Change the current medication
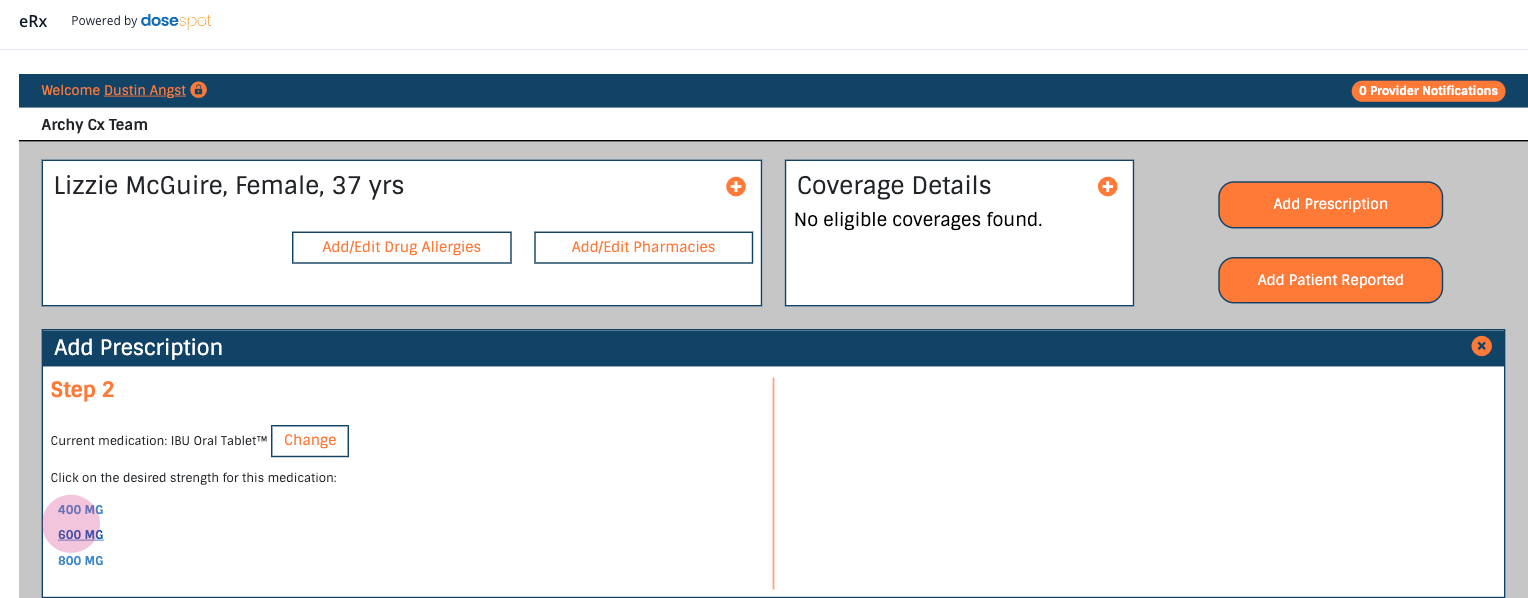This screenshot has height=598, width=1528. (x=310, y=440)
